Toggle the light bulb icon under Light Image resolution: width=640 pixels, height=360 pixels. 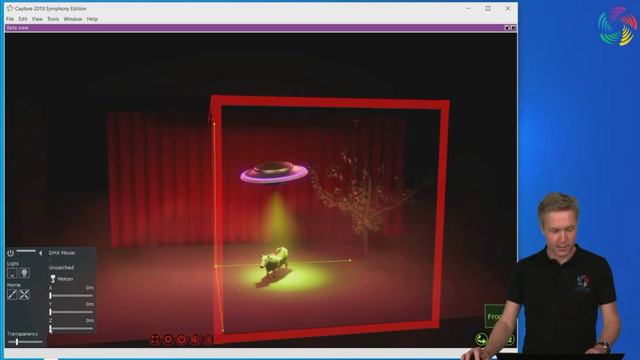point(24,273)
